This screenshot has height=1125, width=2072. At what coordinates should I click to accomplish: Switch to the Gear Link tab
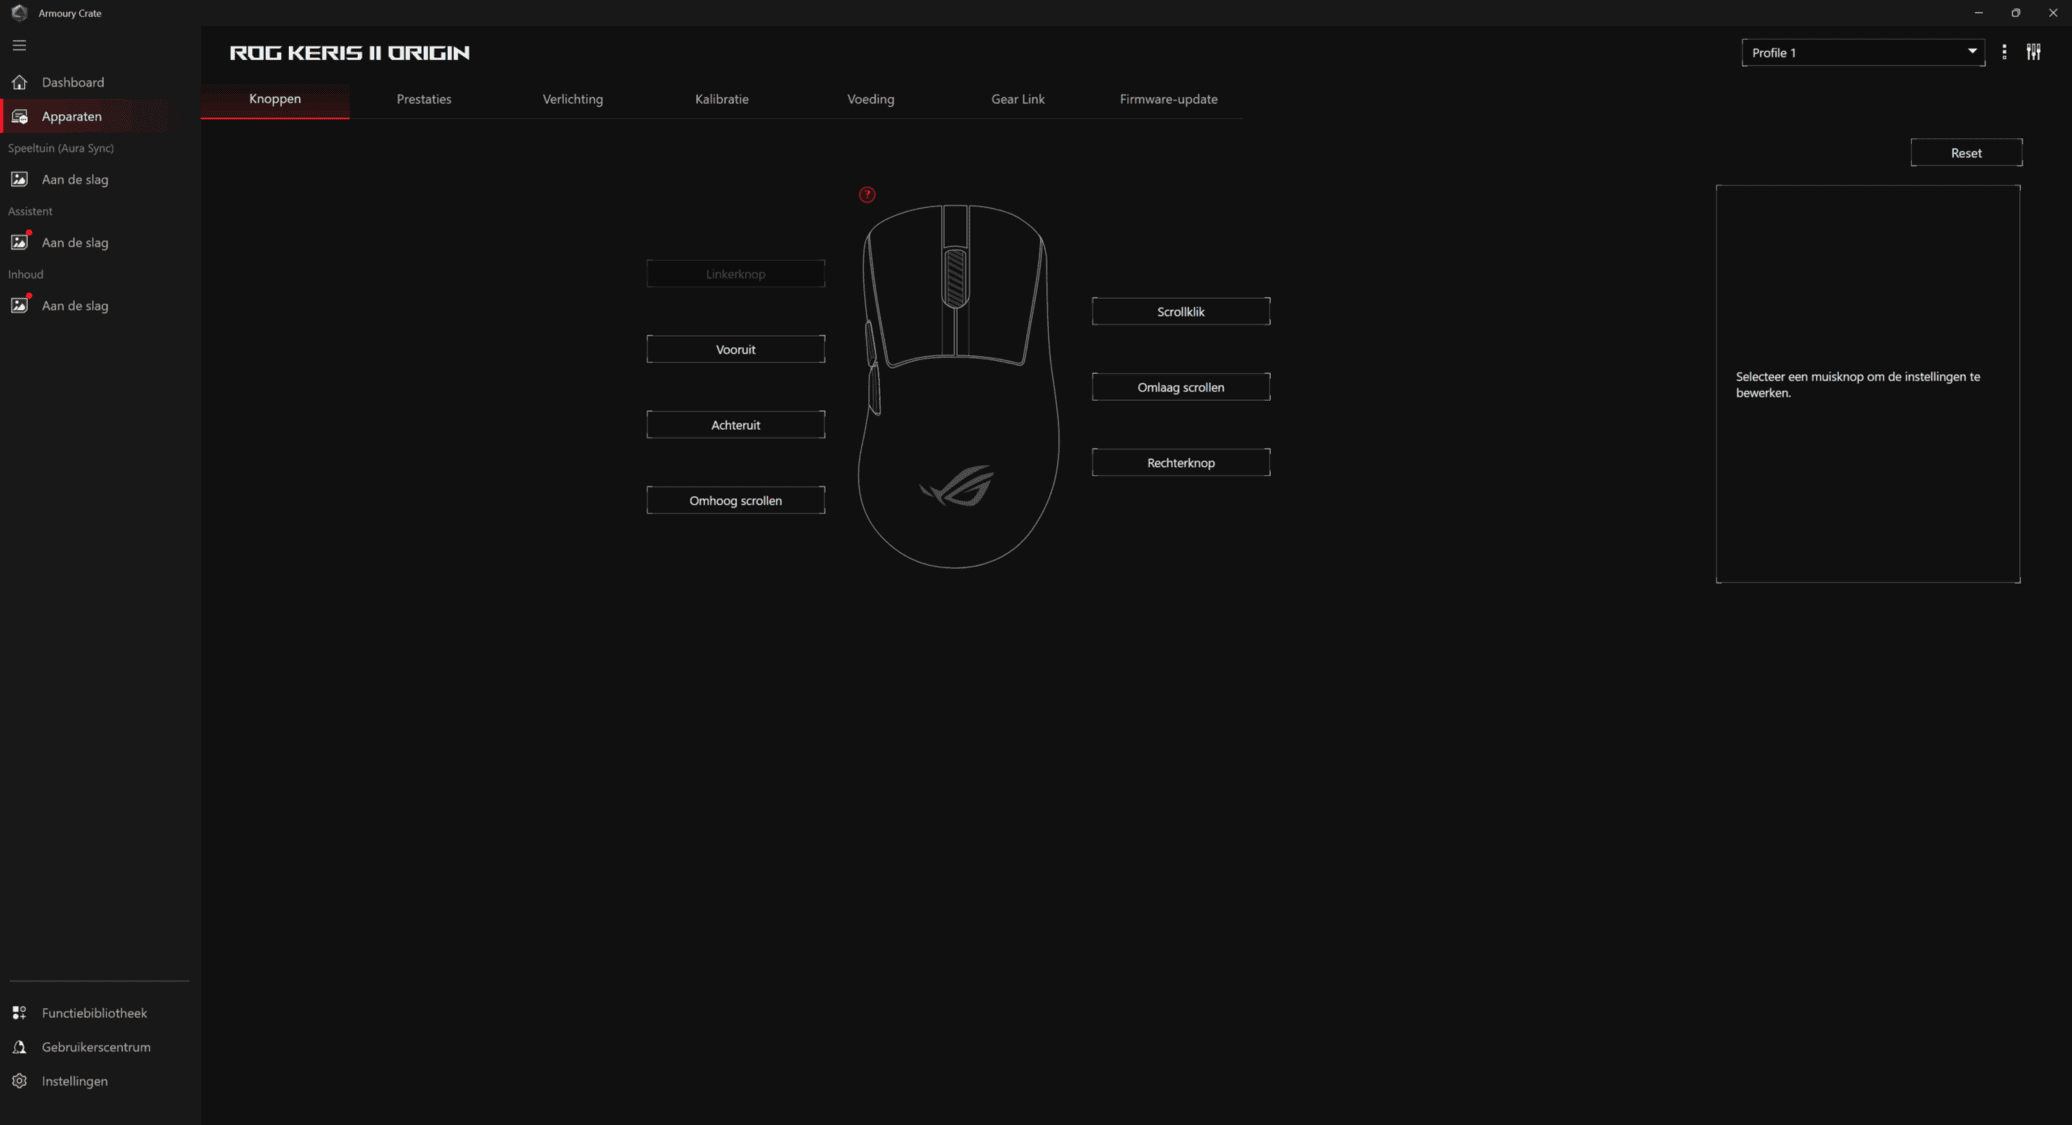point(1018,99)
